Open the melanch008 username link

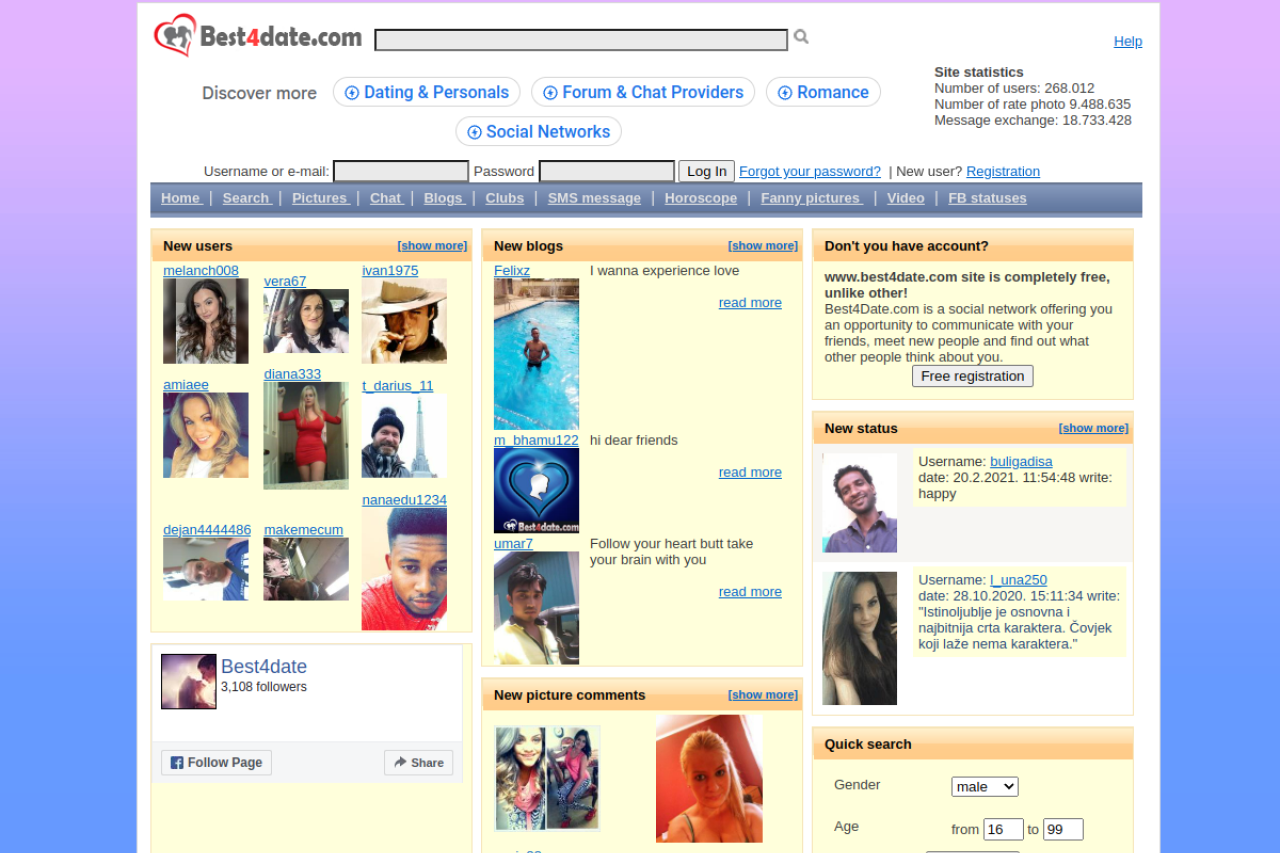201,270
